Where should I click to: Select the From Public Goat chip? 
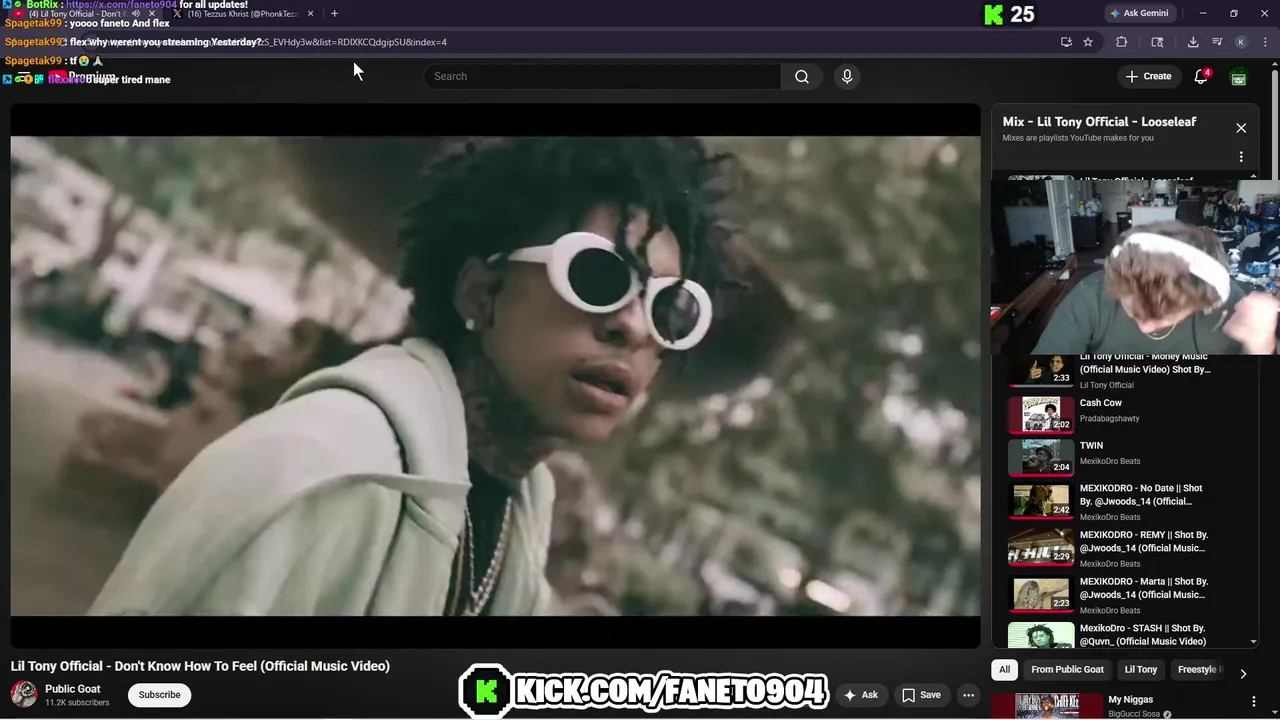point(1067,670)
